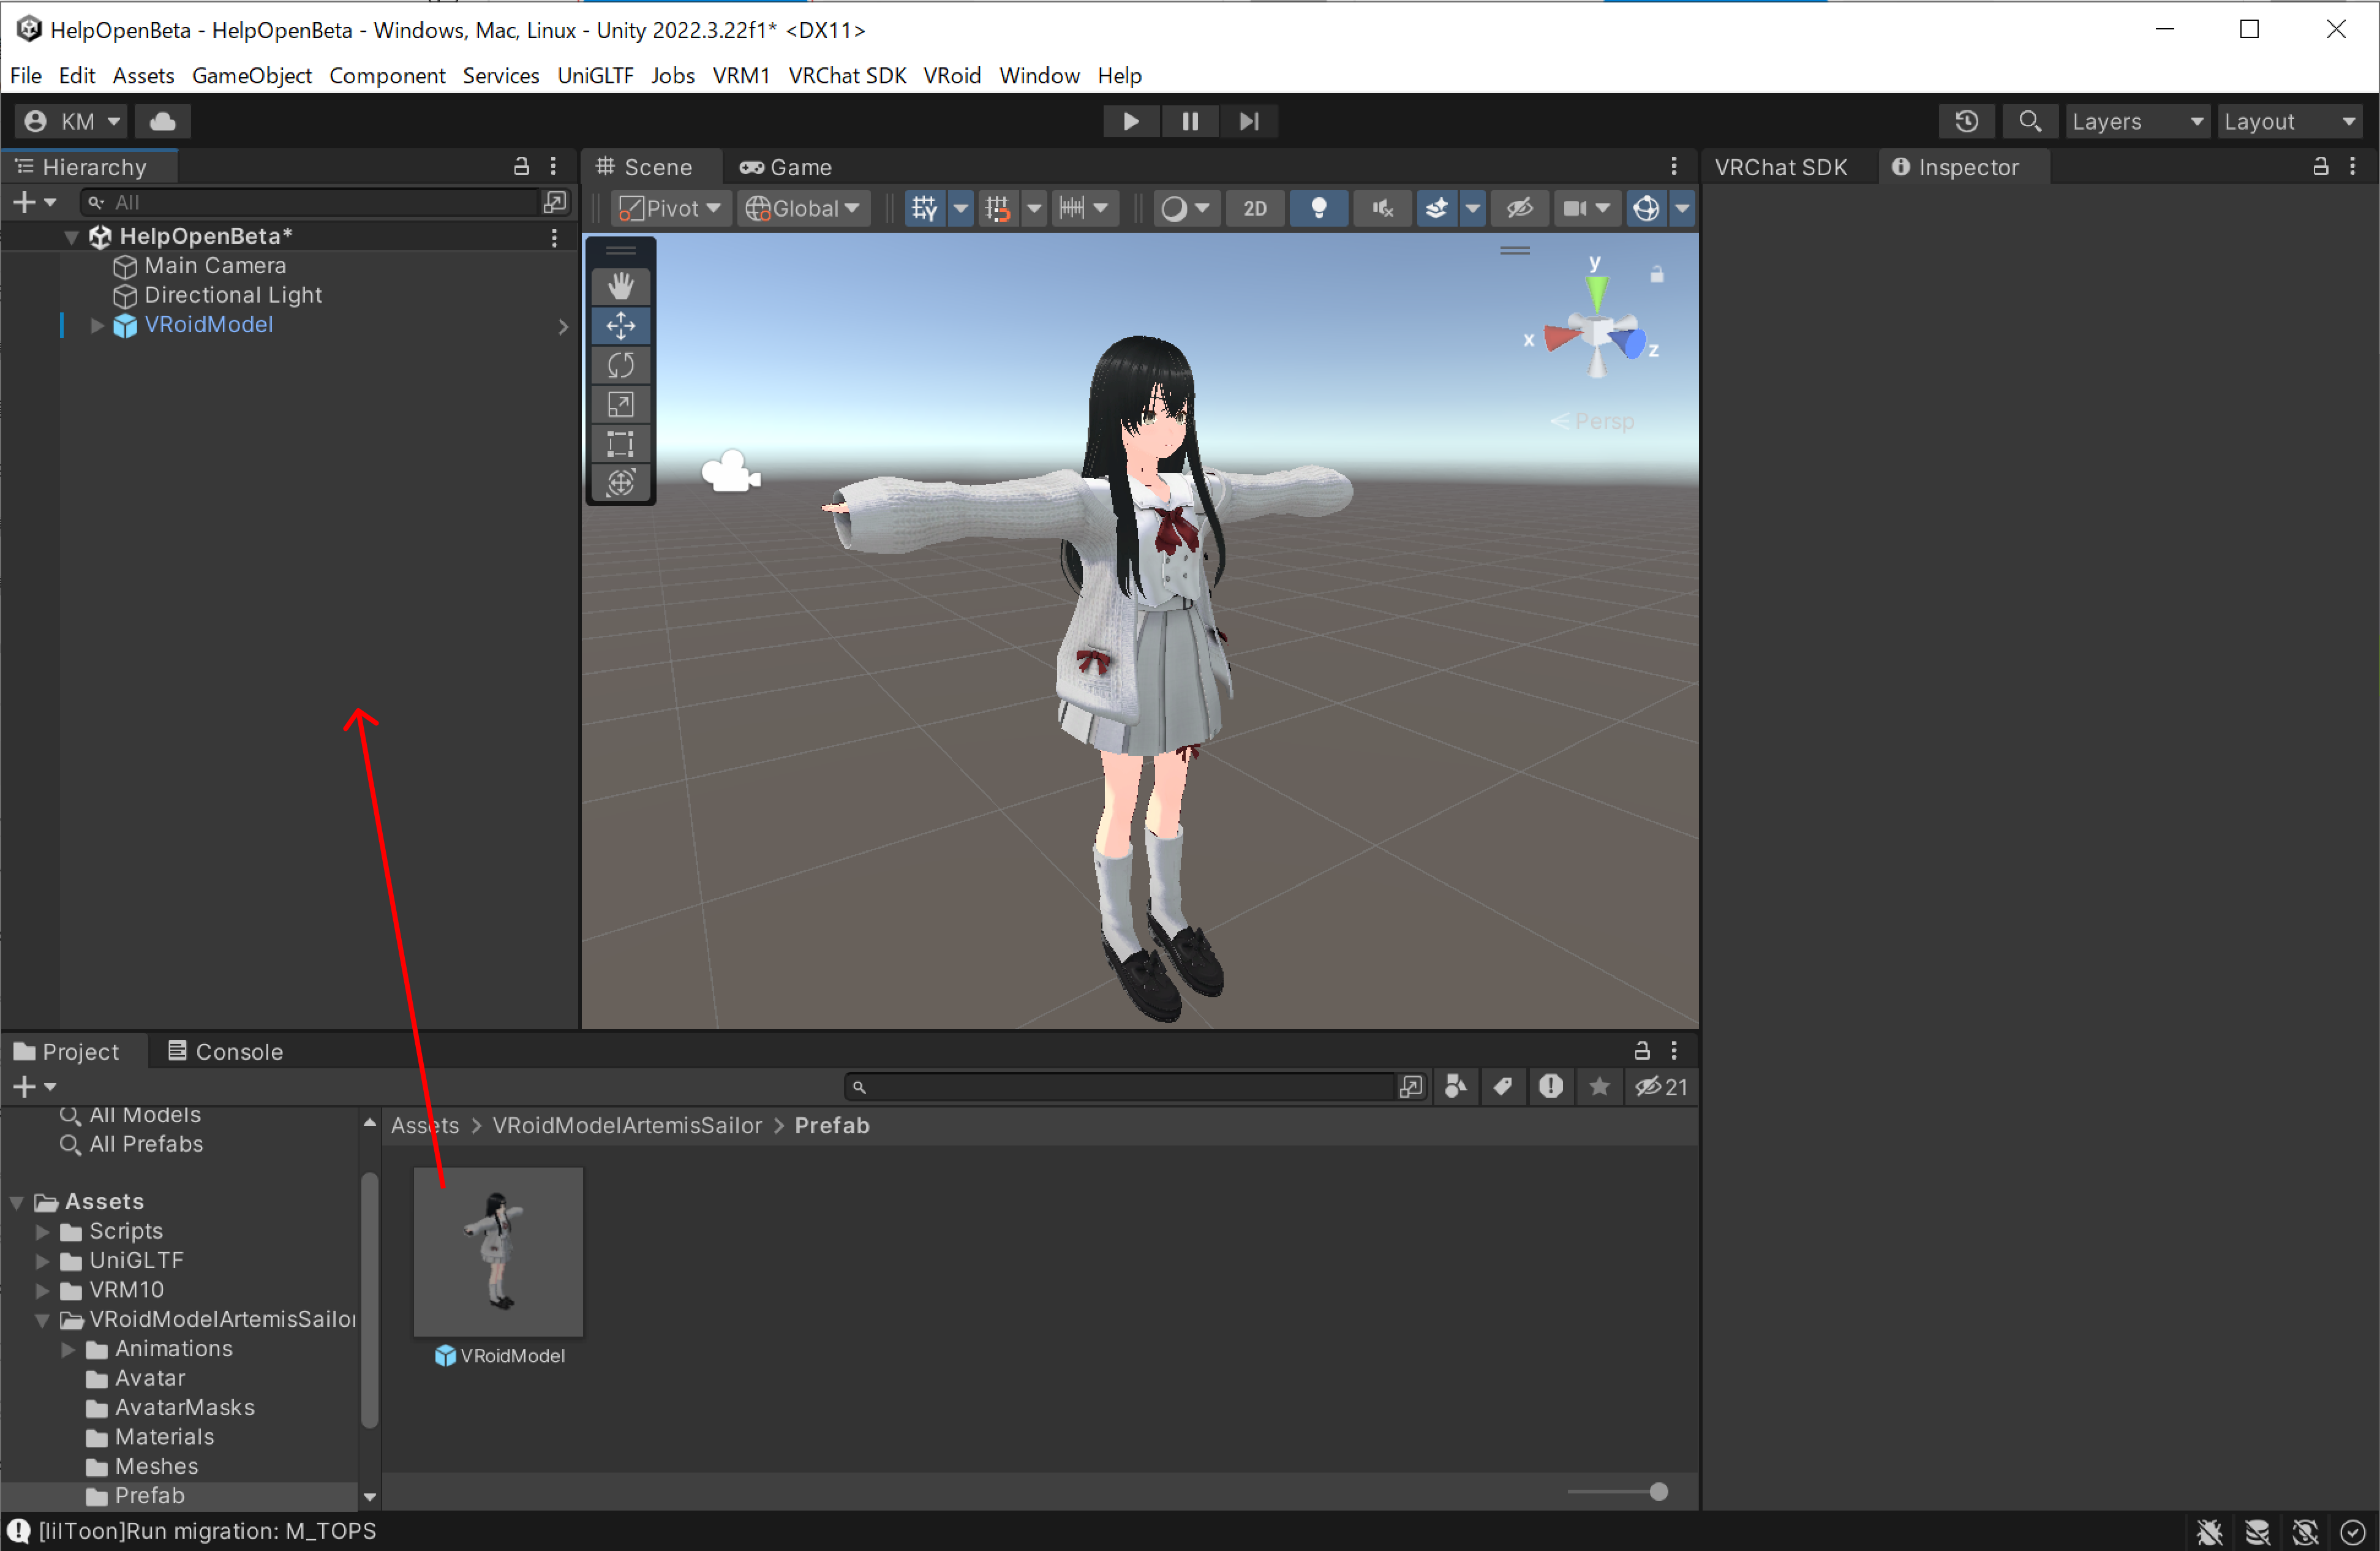Screen dimensions: 2380x1551
Task: Select the Scale tool
Action: tap(620, 404)
